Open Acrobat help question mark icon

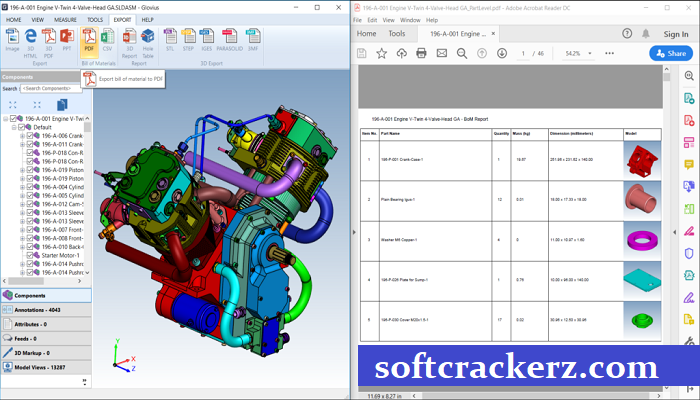[627, 33]
